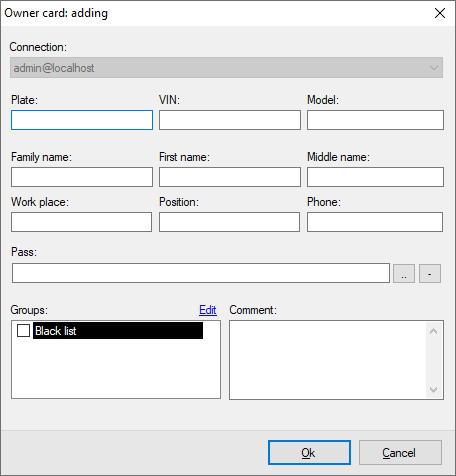
Task: Click the Comment scrollbar up arrow
Action: (434, 331)
